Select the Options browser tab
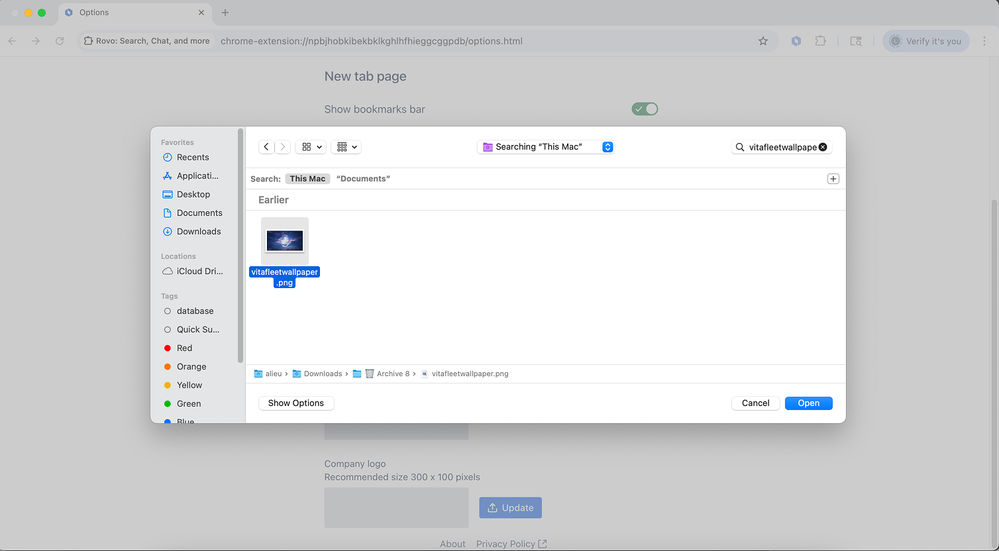999x551 pixels. click(x=135, y=13)
